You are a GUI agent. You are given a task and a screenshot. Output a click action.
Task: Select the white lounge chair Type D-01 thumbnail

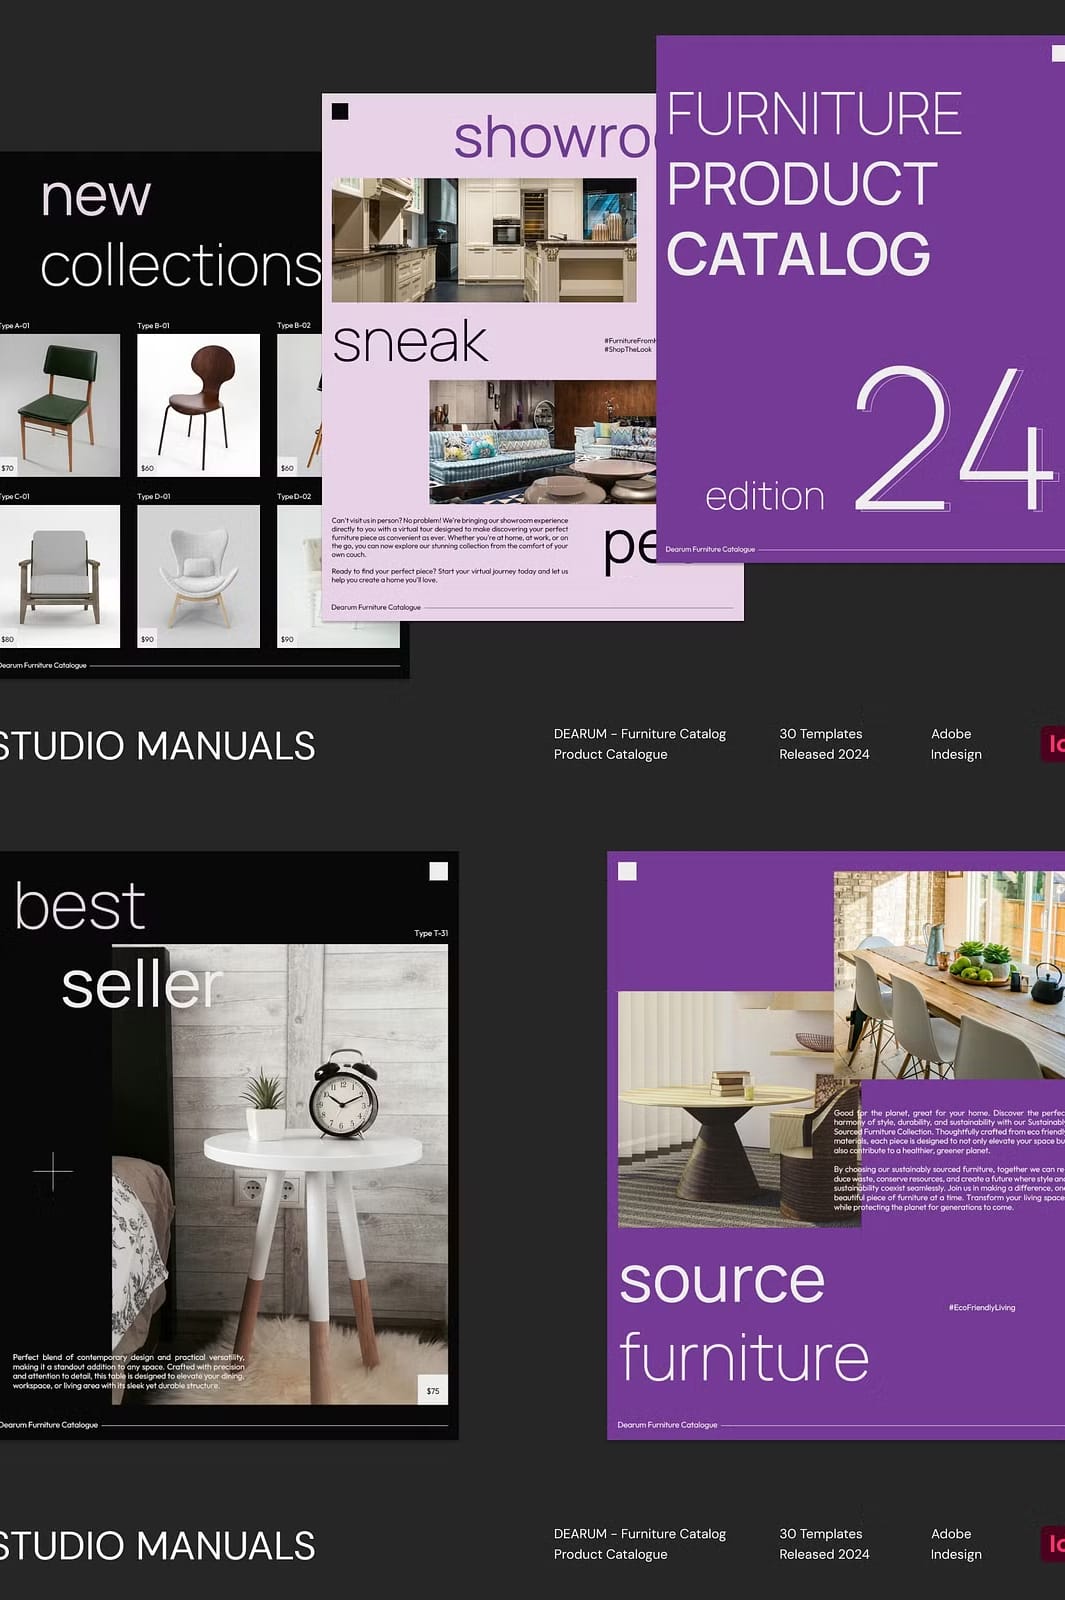(198, 576)
